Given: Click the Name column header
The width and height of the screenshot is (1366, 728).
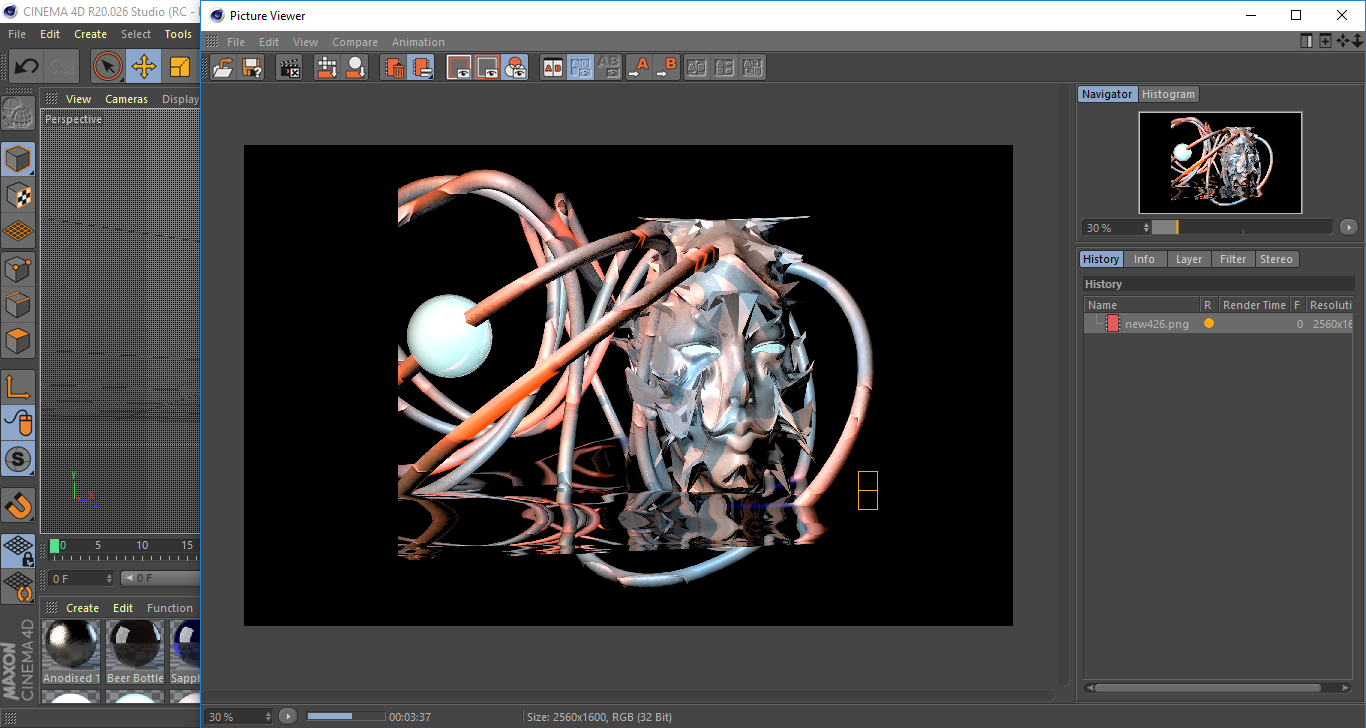Looking at the screenshot, I should tap(1142, 305).
